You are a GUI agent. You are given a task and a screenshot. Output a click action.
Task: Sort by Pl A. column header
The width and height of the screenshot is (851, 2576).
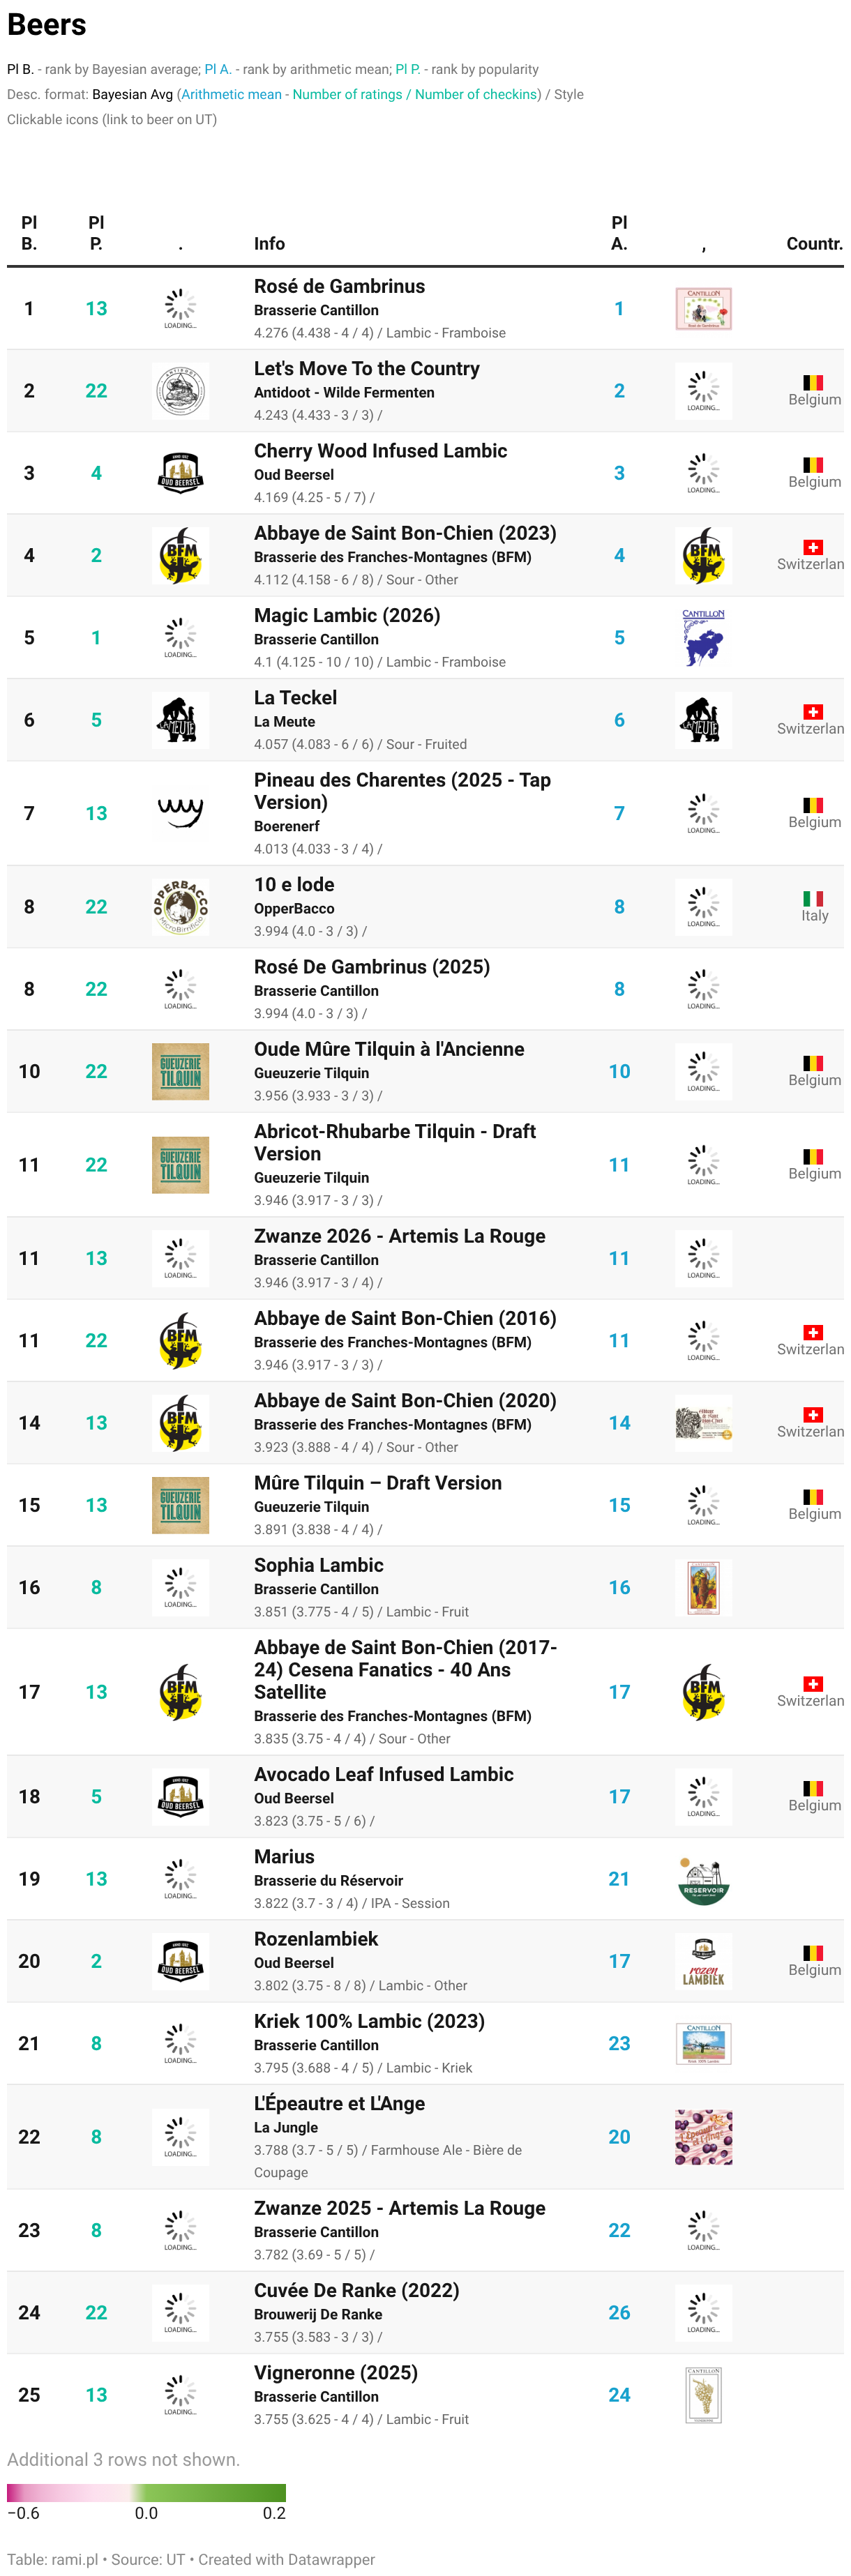point(619,233)
